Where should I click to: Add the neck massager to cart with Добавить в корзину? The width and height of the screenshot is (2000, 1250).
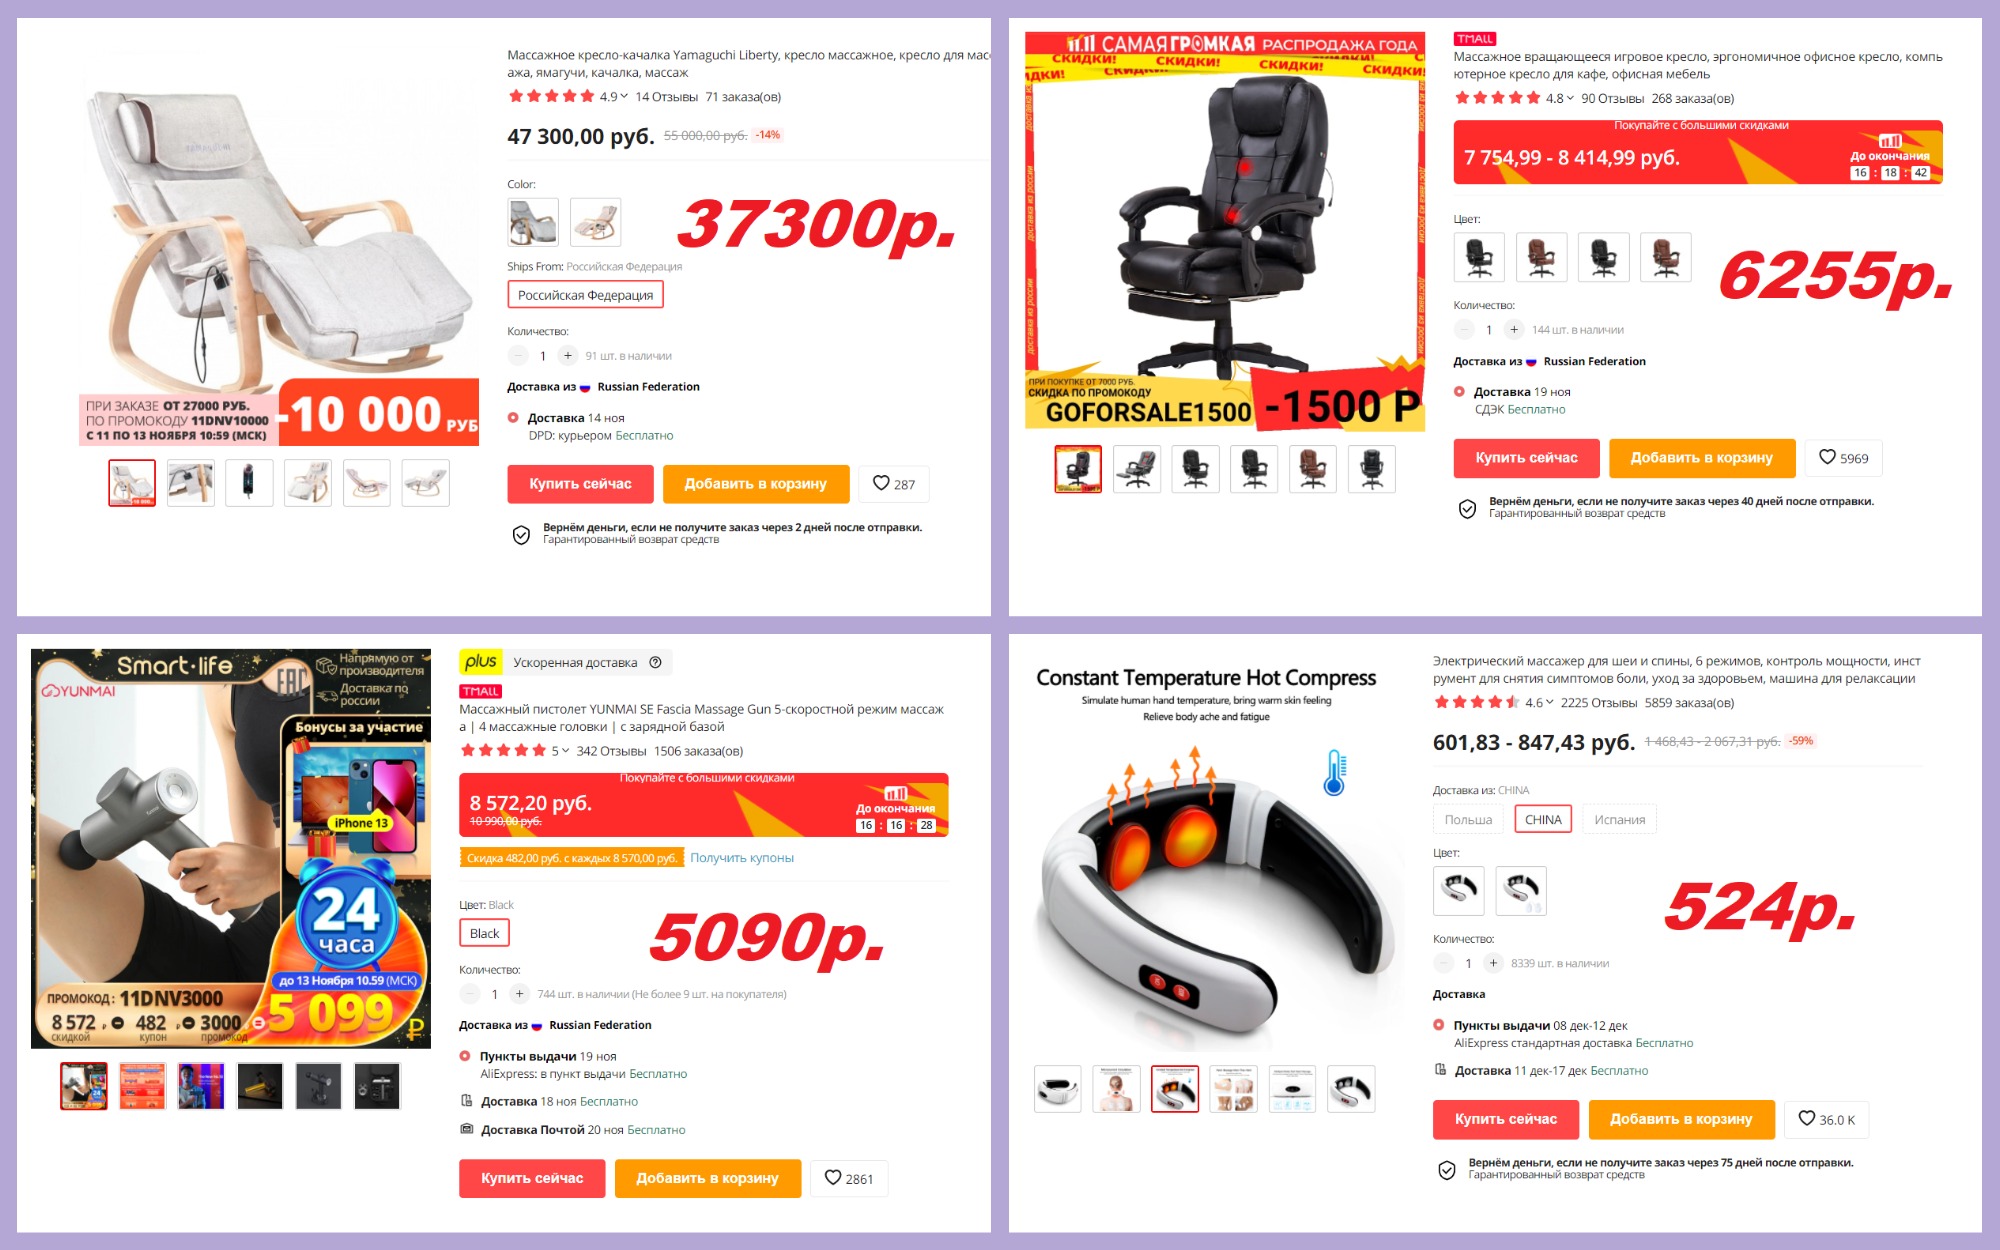(x=1681, y=1119)
